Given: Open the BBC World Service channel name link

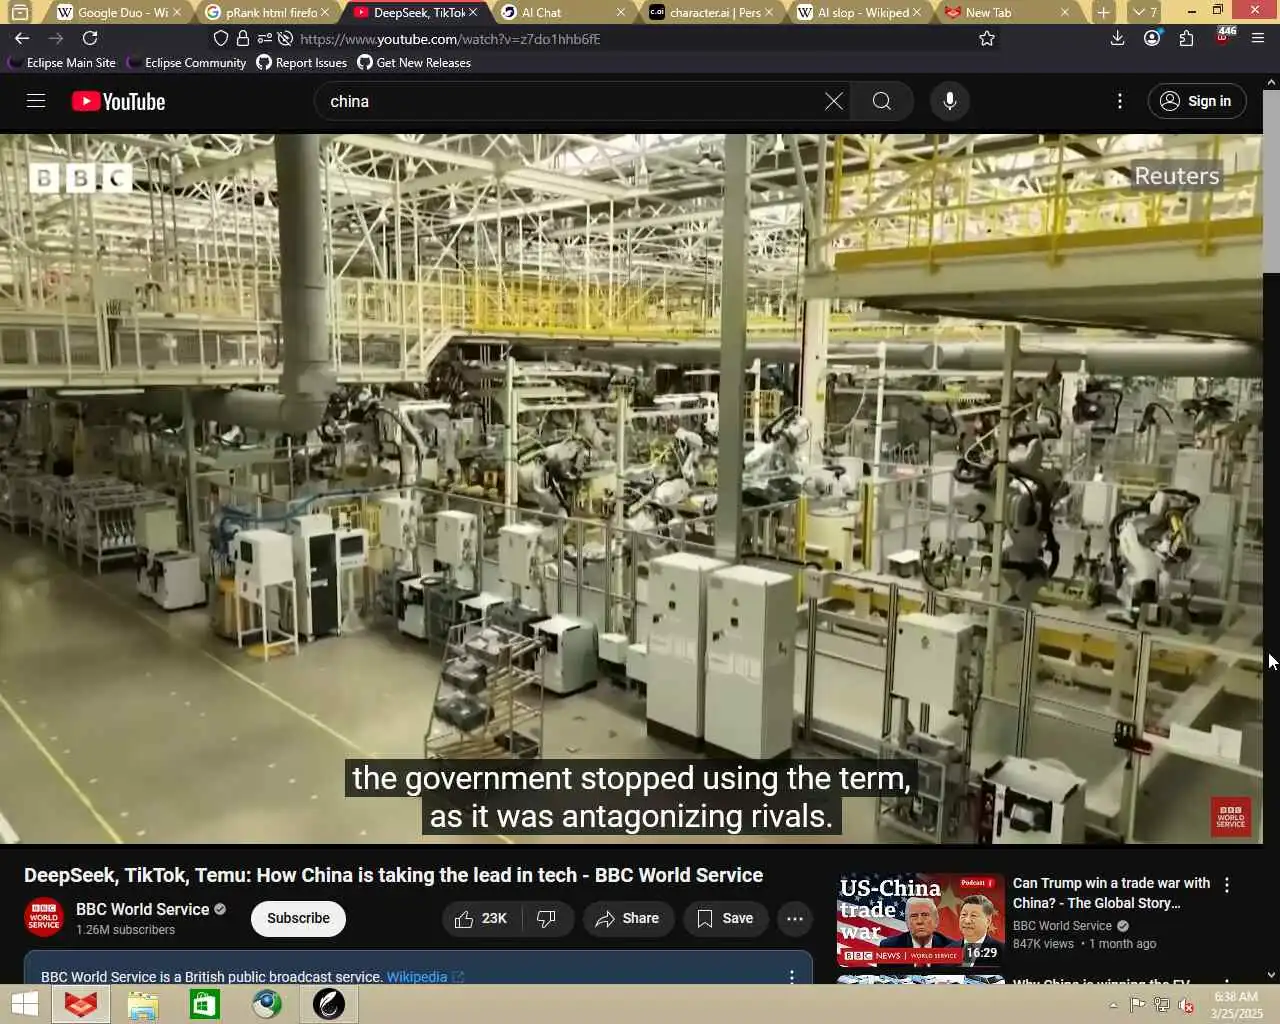Looking at the screenshot, I should [143, 909].
